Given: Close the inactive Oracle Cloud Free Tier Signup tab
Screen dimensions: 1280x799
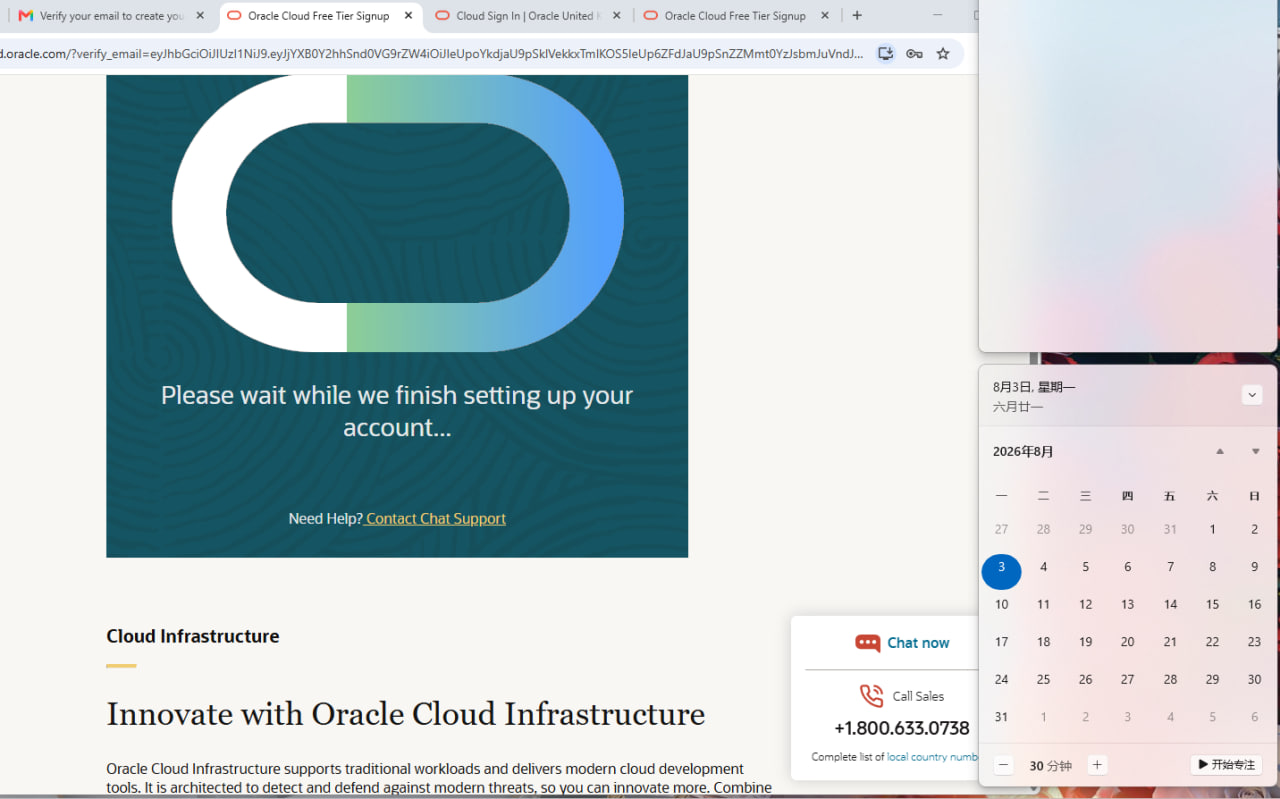Looking at the screenshot, I should coord(825,16).
